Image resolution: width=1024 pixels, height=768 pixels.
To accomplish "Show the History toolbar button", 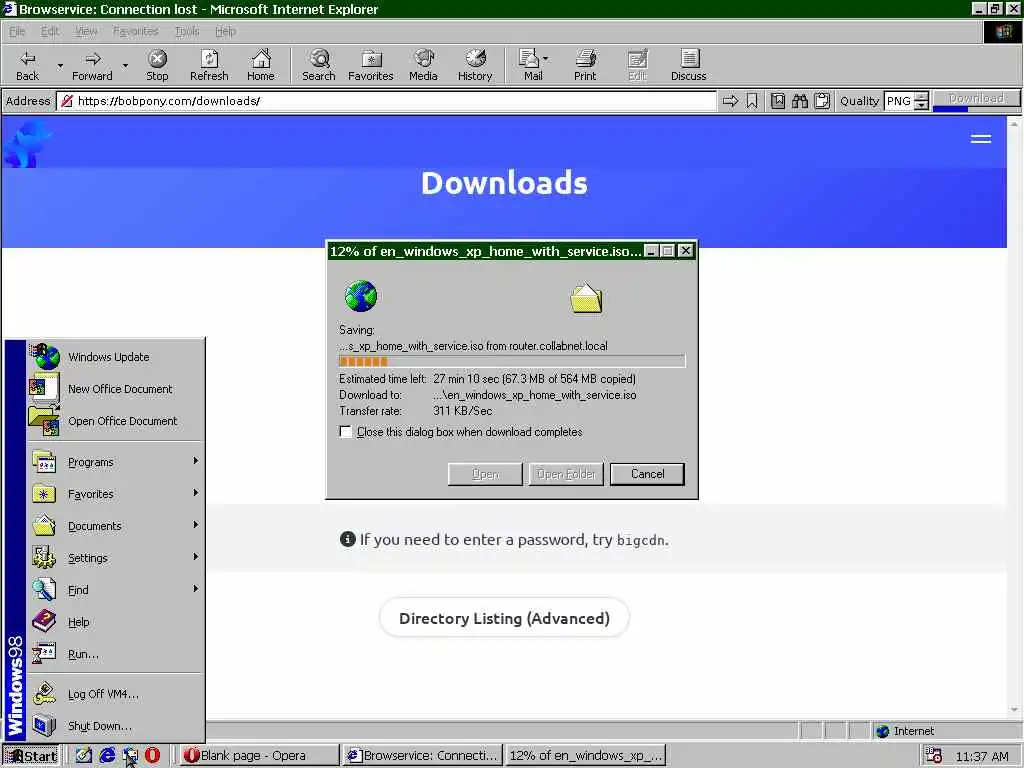I will point(475,65).
